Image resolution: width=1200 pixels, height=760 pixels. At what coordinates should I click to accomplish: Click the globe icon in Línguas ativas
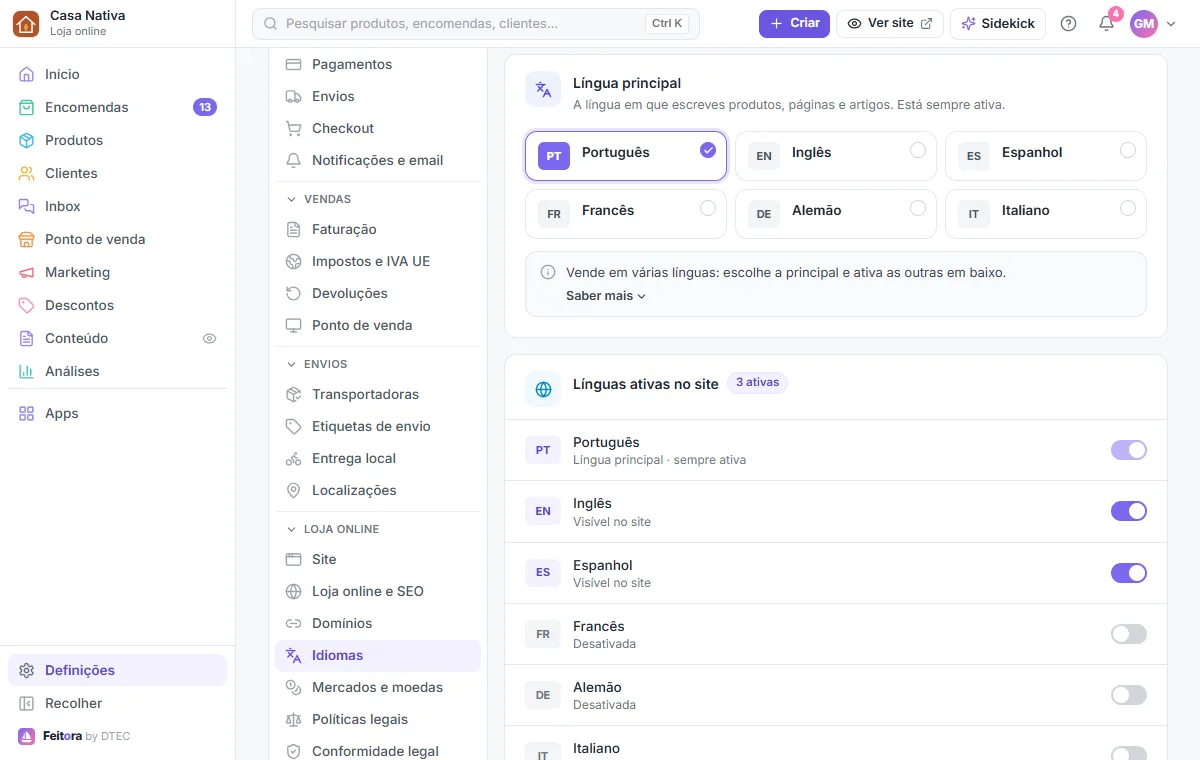click(x=543, y=389)
